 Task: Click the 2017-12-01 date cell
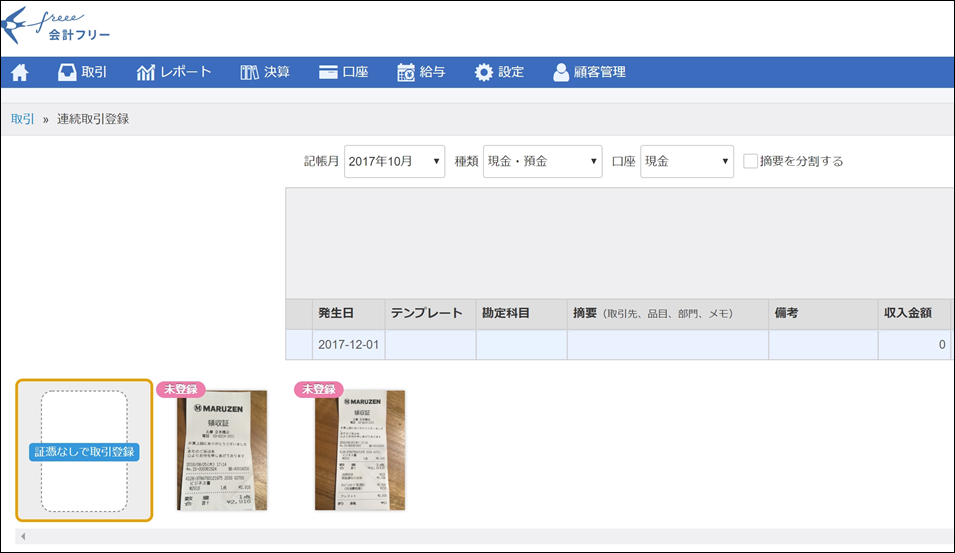click(348, 345)
